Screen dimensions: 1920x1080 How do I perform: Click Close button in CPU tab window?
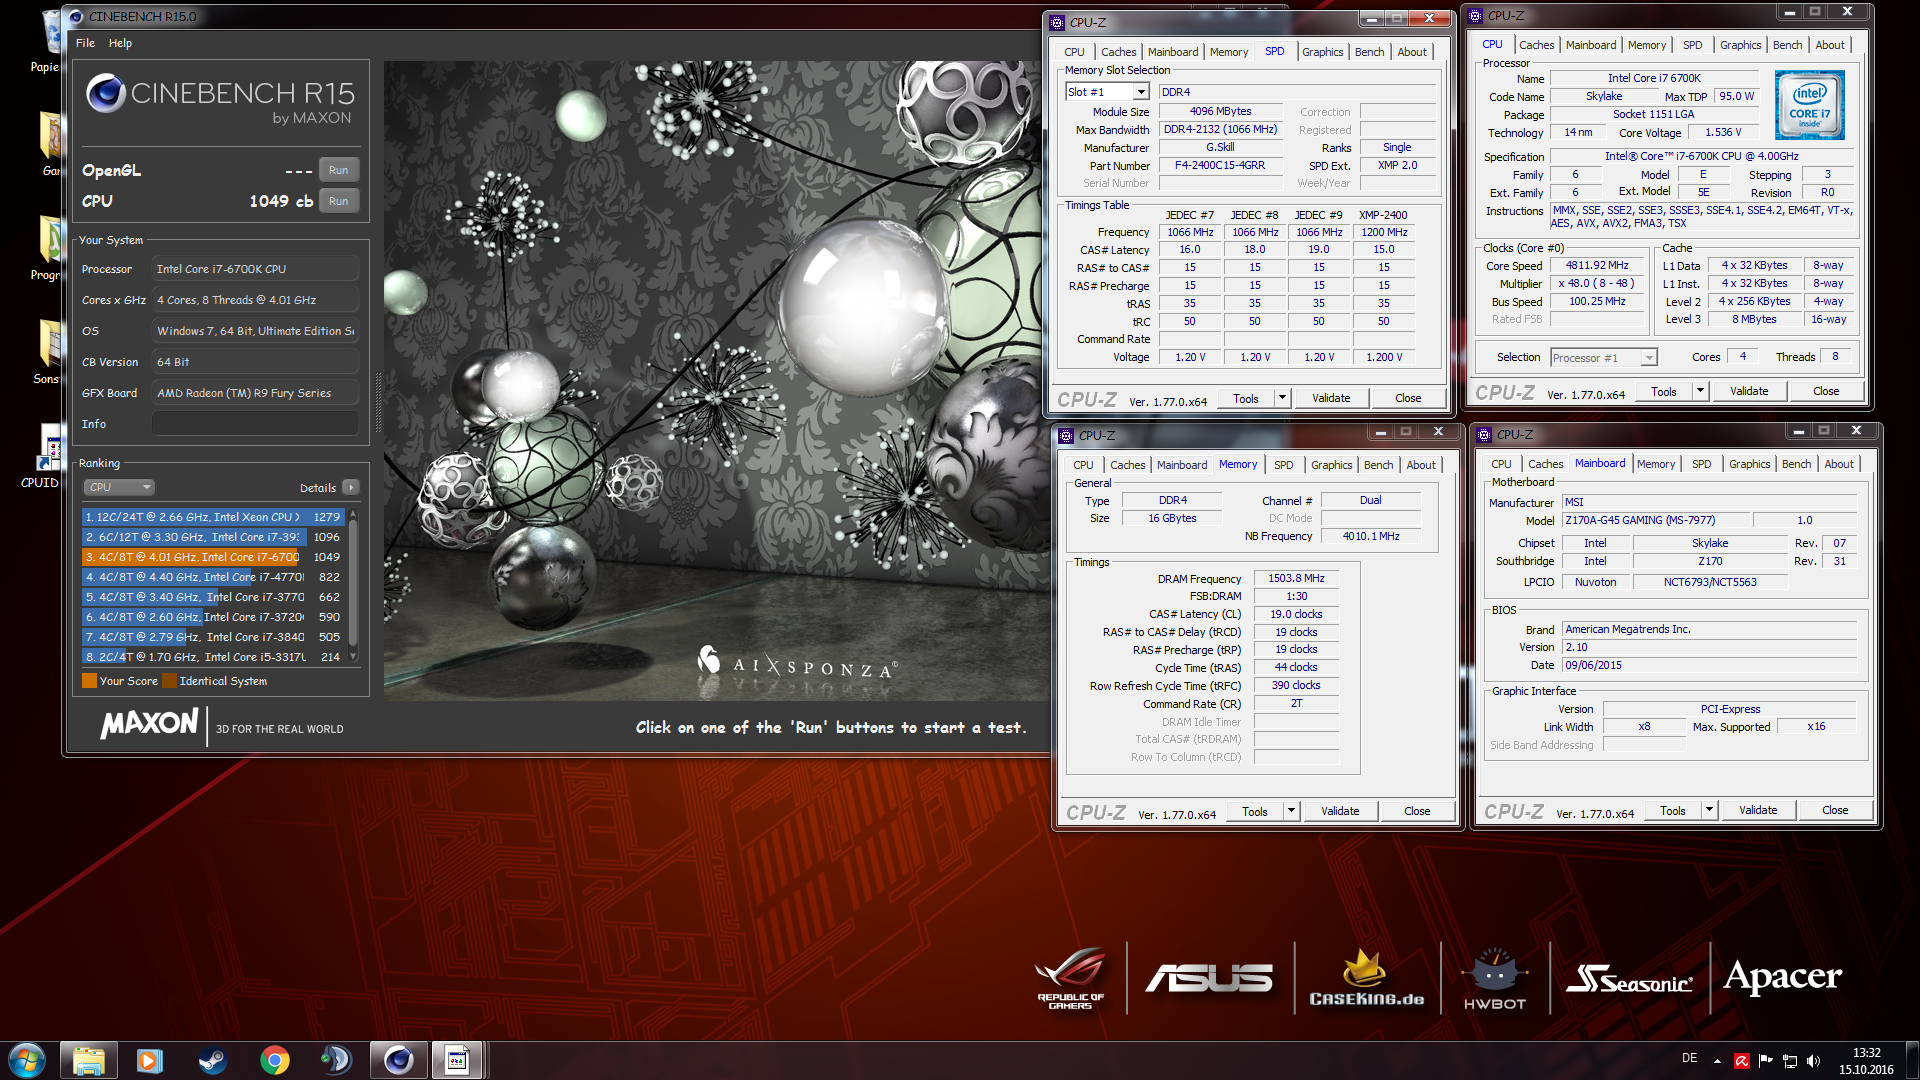click(1826, 391)
